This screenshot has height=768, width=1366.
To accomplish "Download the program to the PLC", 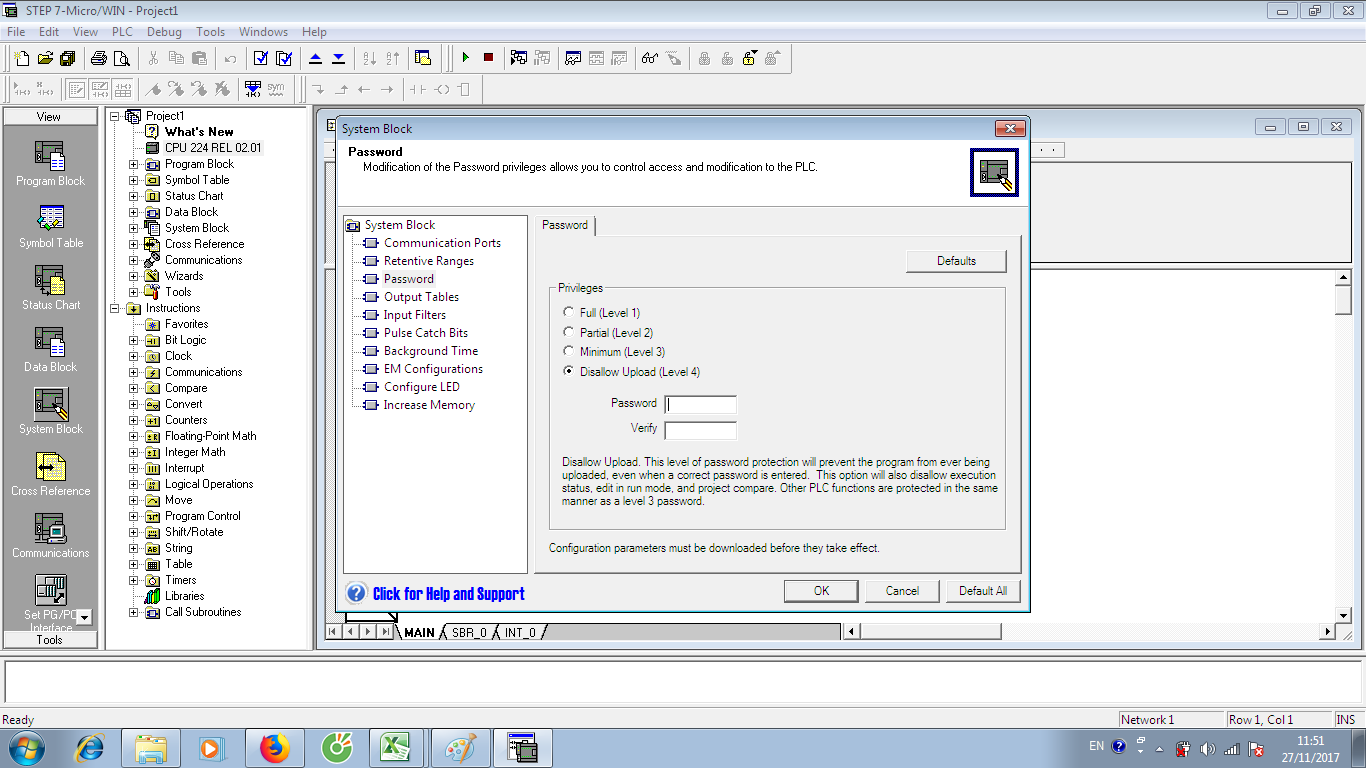I will coord(338,57).
